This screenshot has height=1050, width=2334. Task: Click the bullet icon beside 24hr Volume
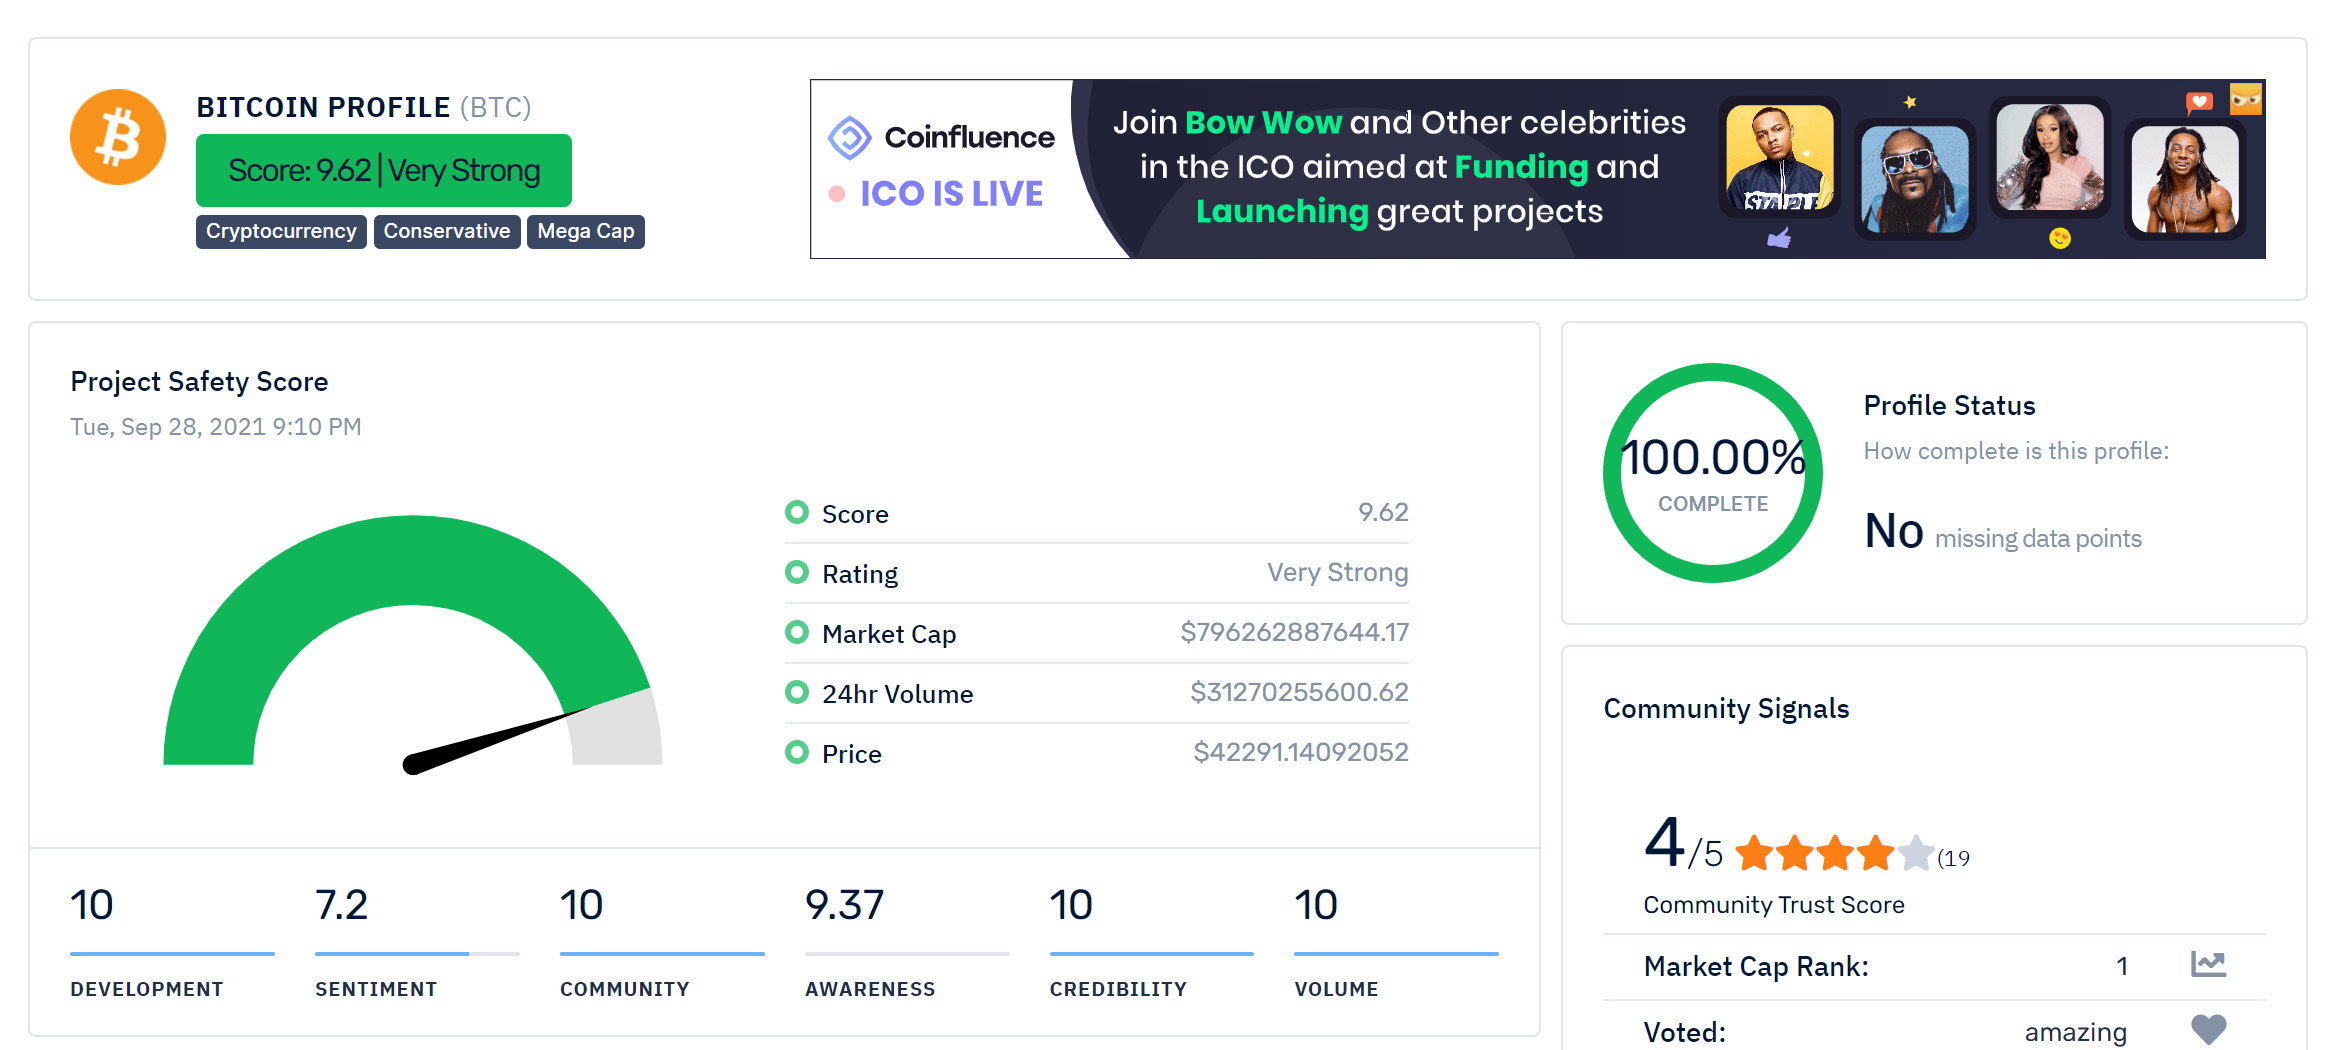[797, 692]
